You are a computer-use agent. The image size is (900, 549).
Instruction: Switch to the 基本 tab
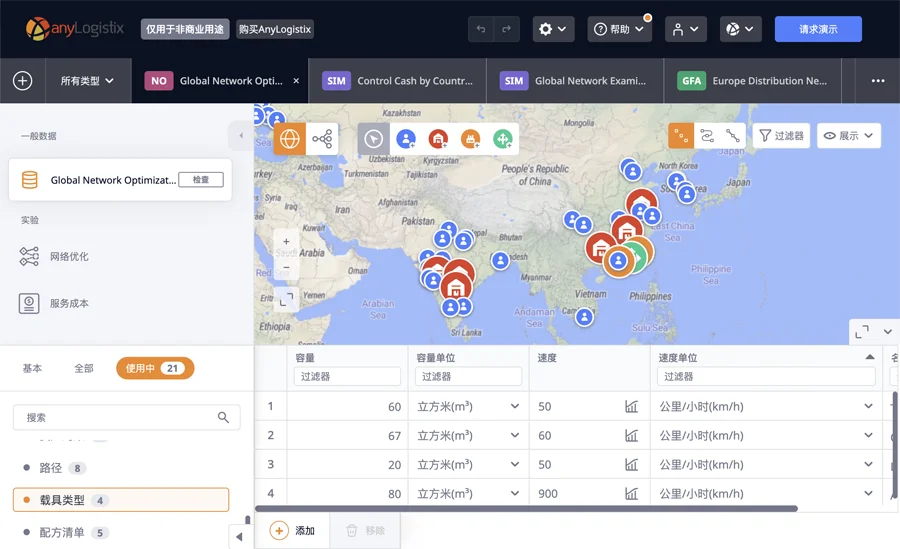coord(32,368)
